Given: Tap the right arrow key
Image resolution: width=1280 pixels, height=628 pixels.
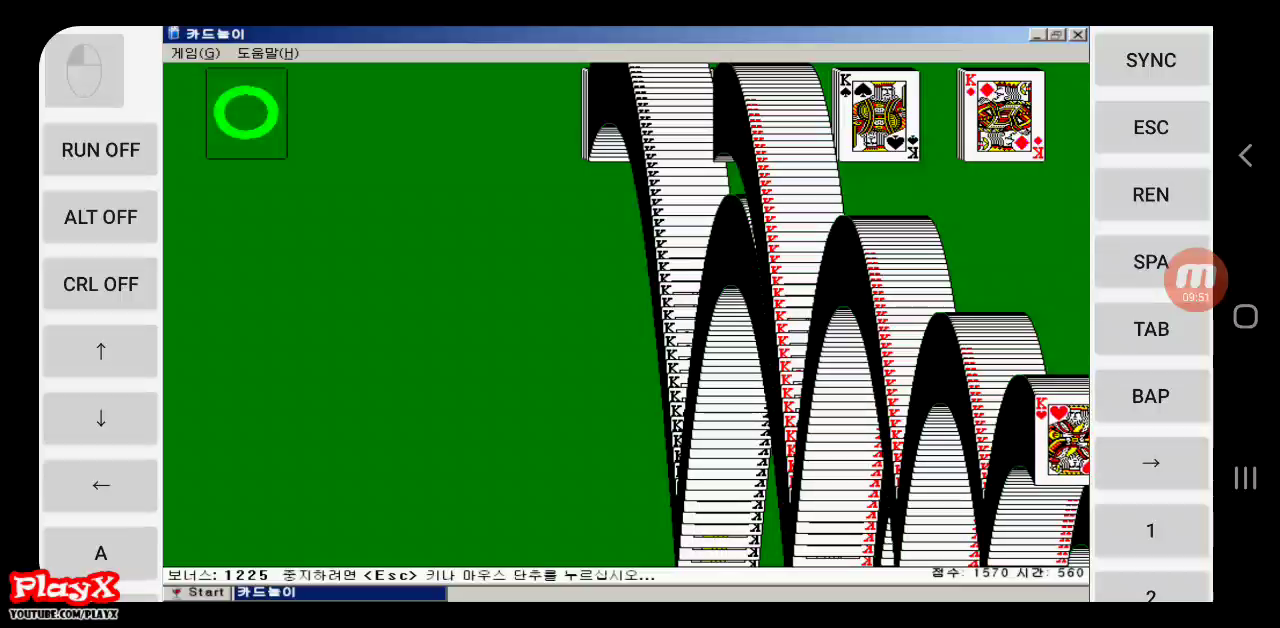Looking at the screenshot, I should [1151, 463].
